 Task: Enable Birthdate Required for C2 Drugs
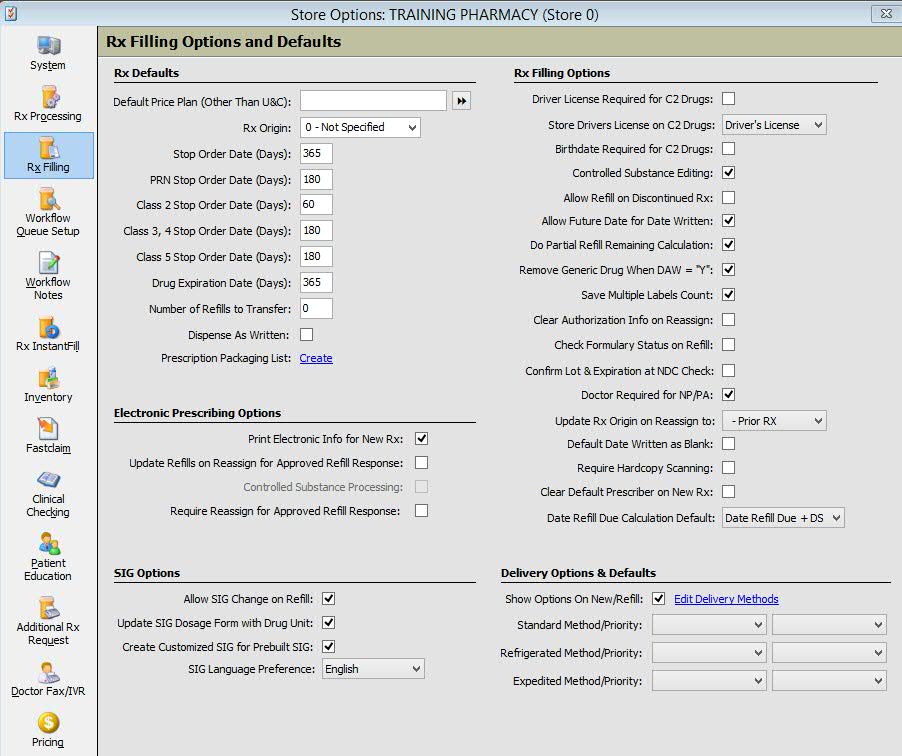[x=728, y=148]
